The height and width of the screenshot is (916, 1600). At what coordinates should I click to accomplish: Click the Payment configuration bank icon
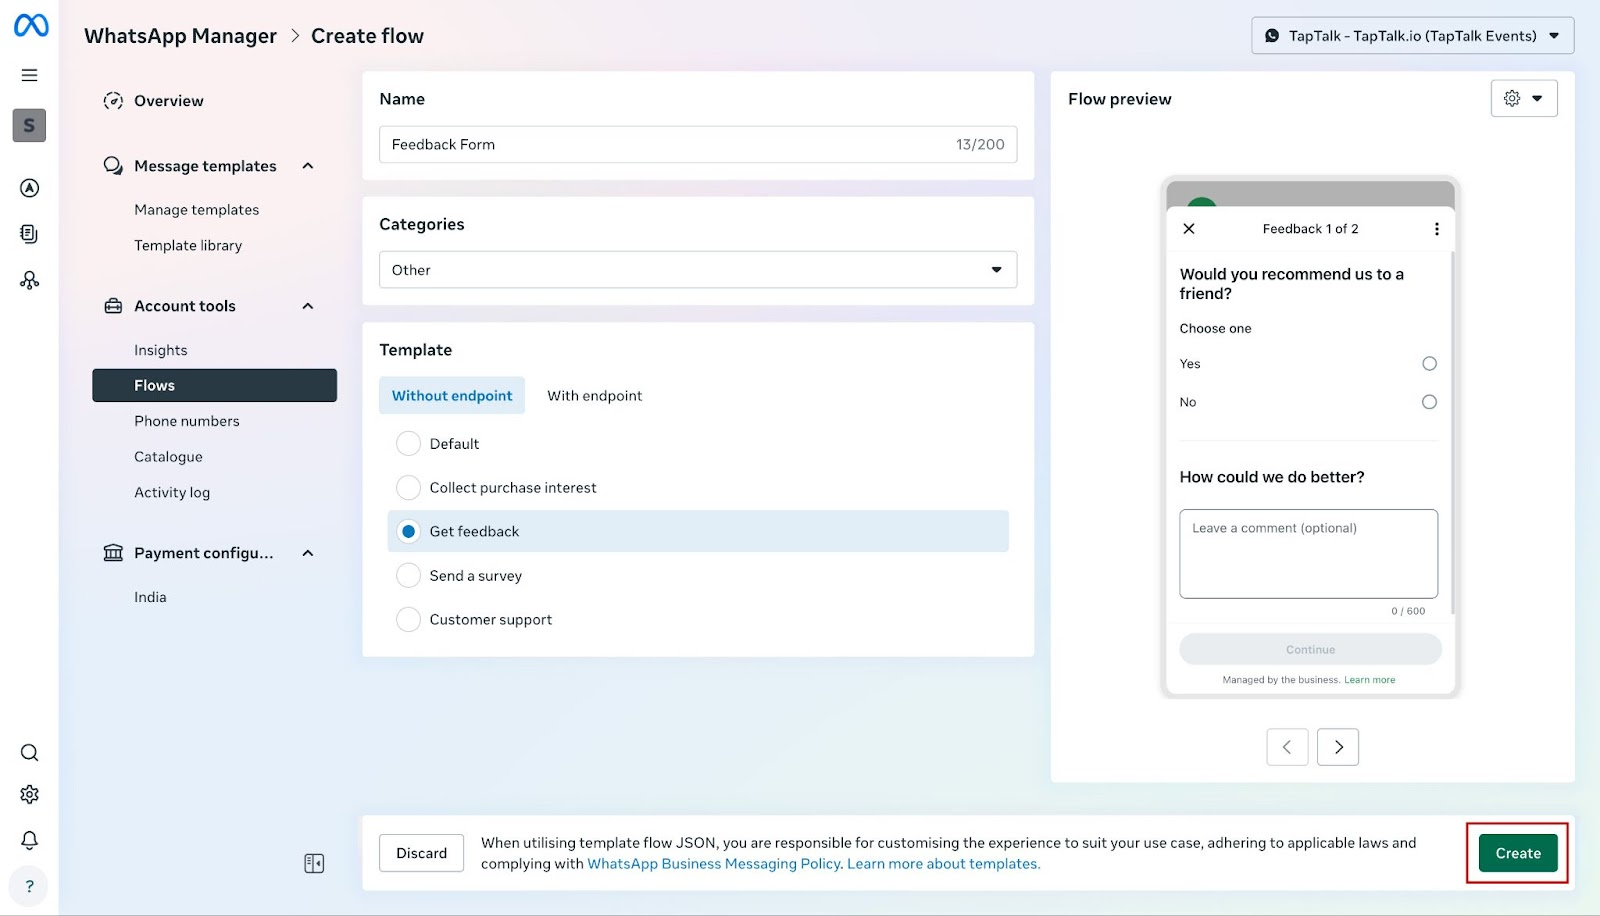click(x=113, y=553)
